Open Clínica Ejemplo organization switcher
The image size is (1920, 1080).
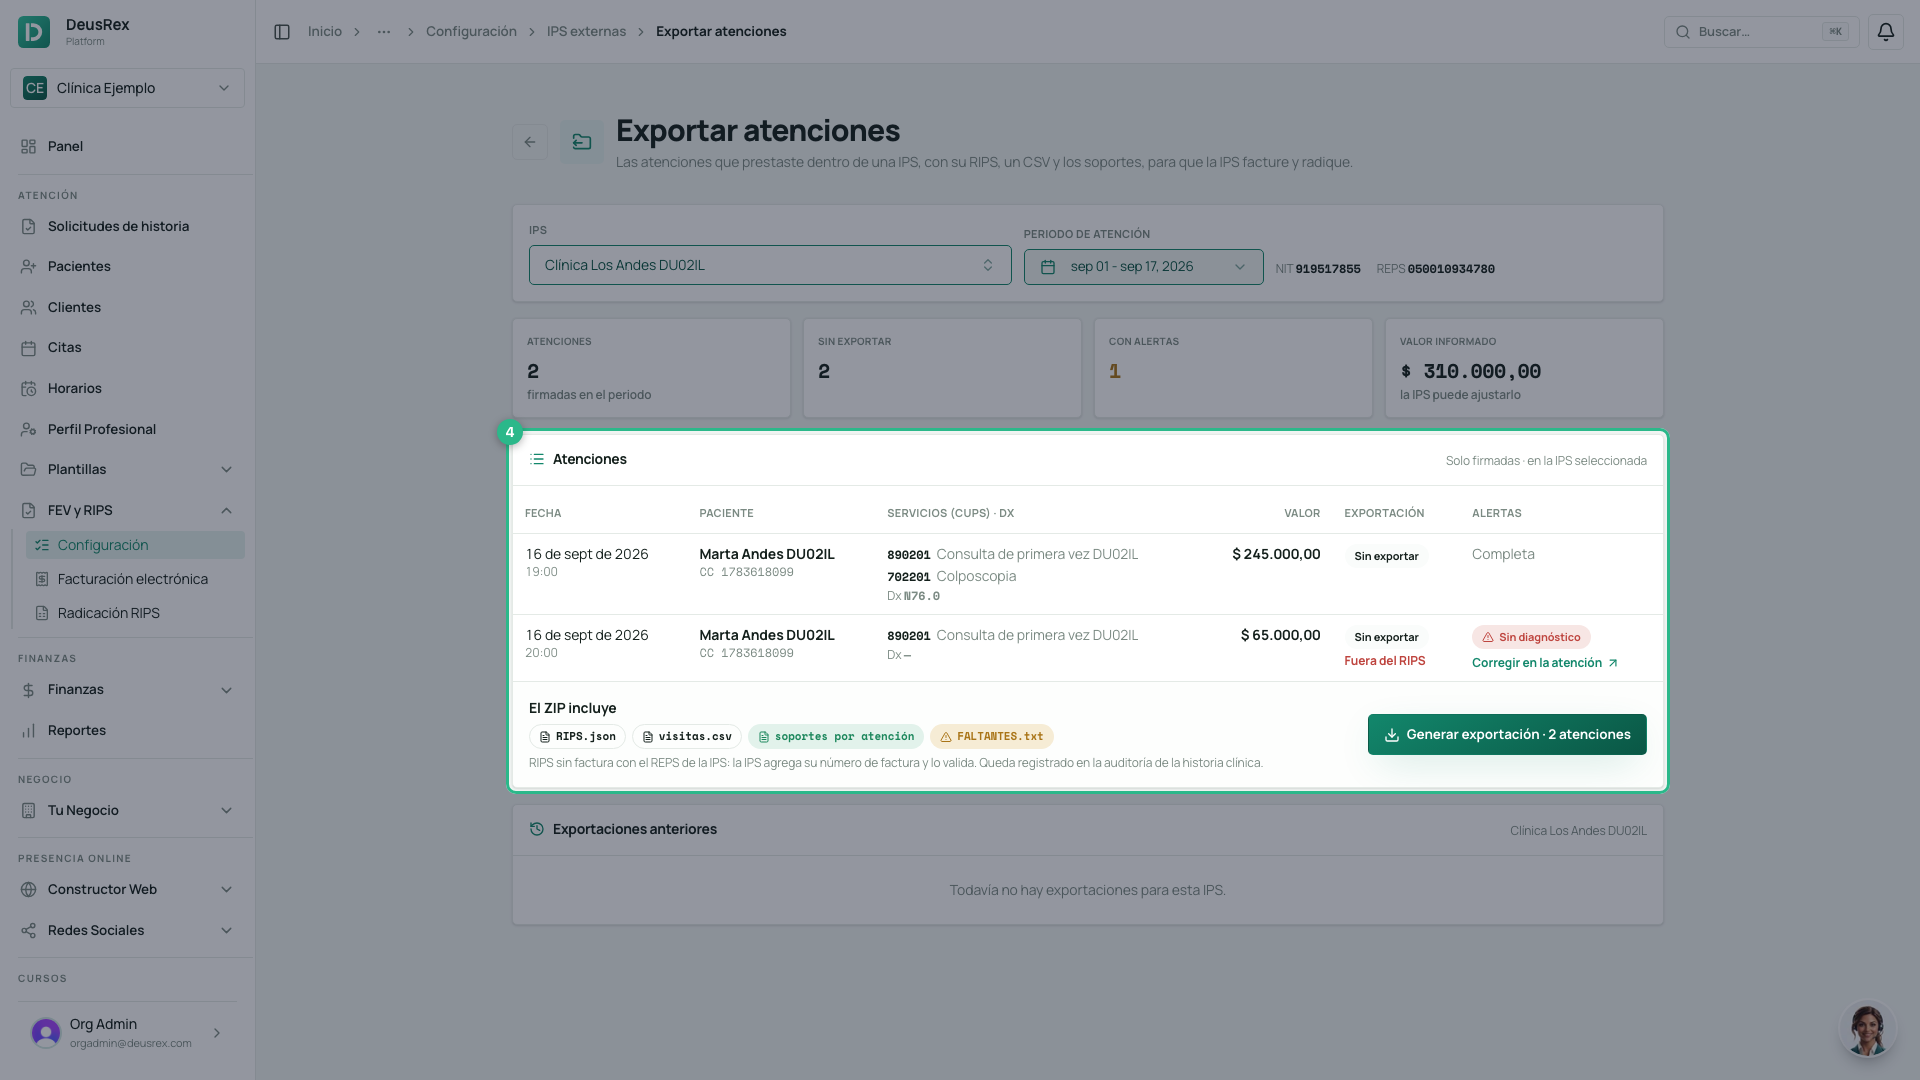[127, 88]
